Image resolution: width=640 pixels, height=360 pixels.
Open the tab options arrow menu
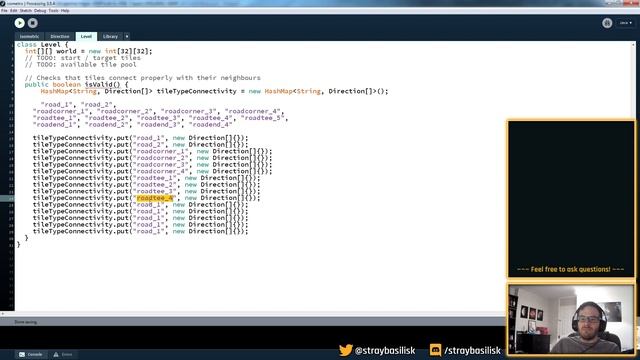(127, 36)
